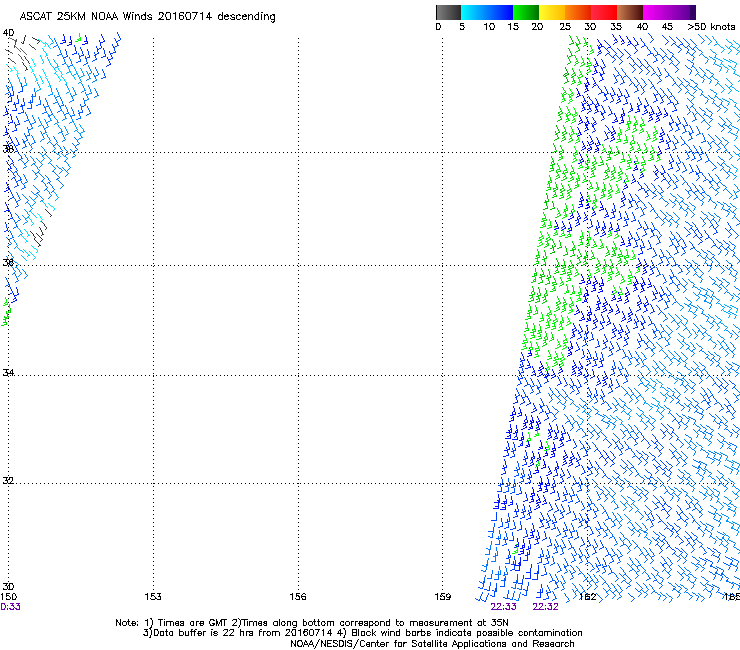Click the '>50 knots' legend label

click(711, 27)
